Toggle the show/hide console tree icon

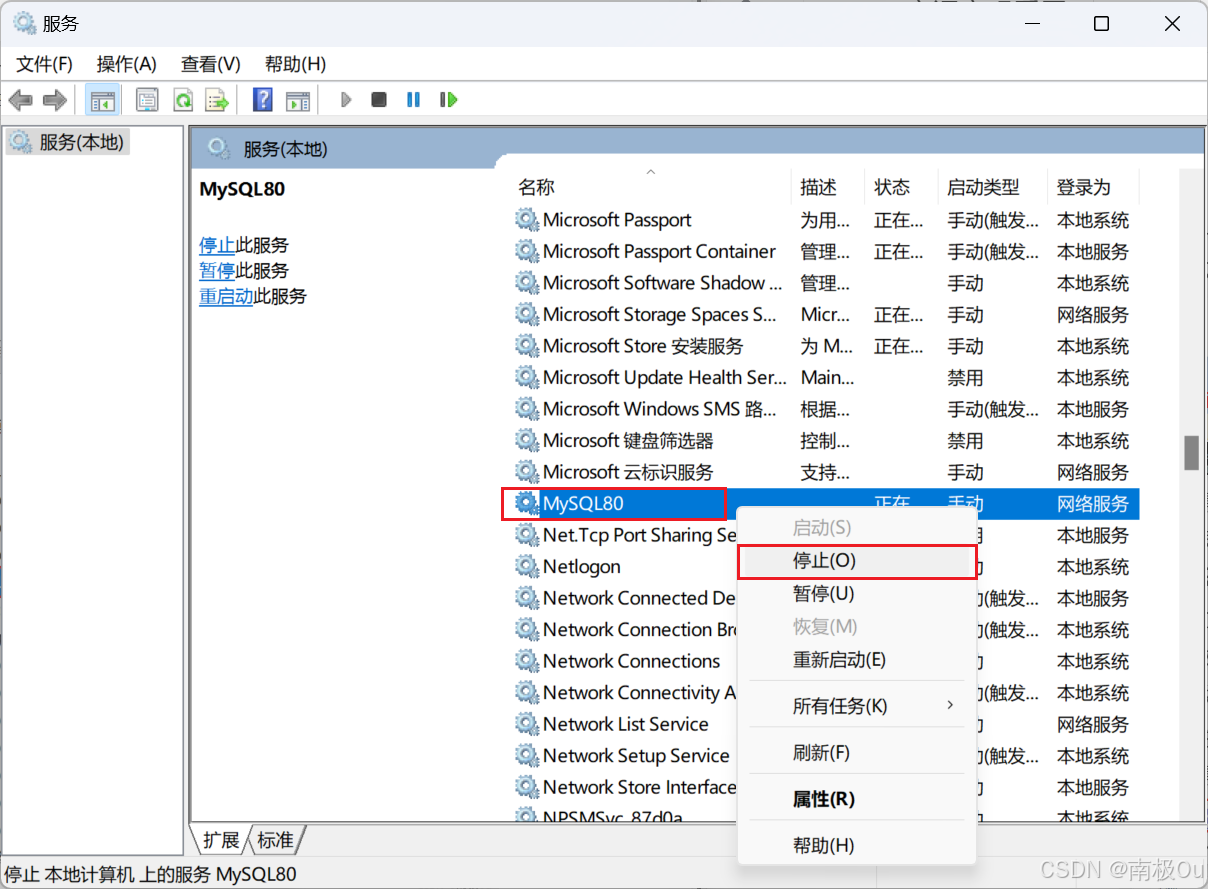tap(102, 100)
